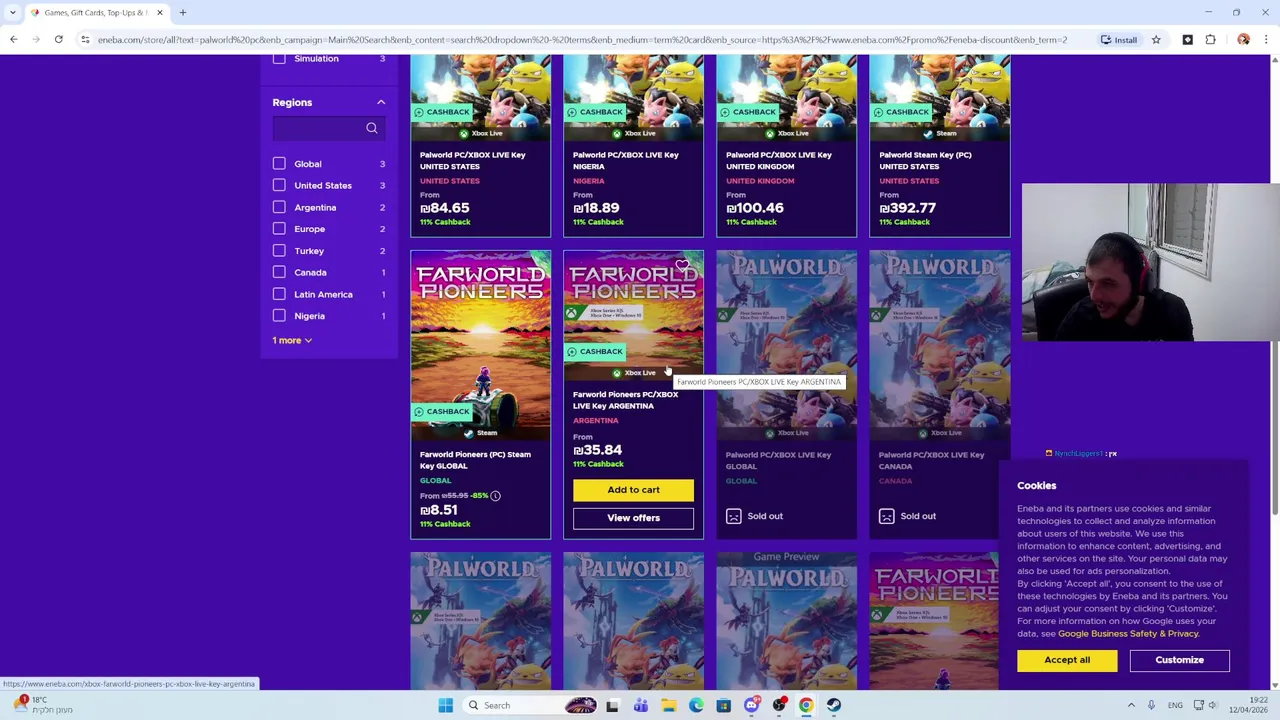Launch Microsoft Edge from taskbar
Screen dimensions: 1280x720
click(696, 705)
